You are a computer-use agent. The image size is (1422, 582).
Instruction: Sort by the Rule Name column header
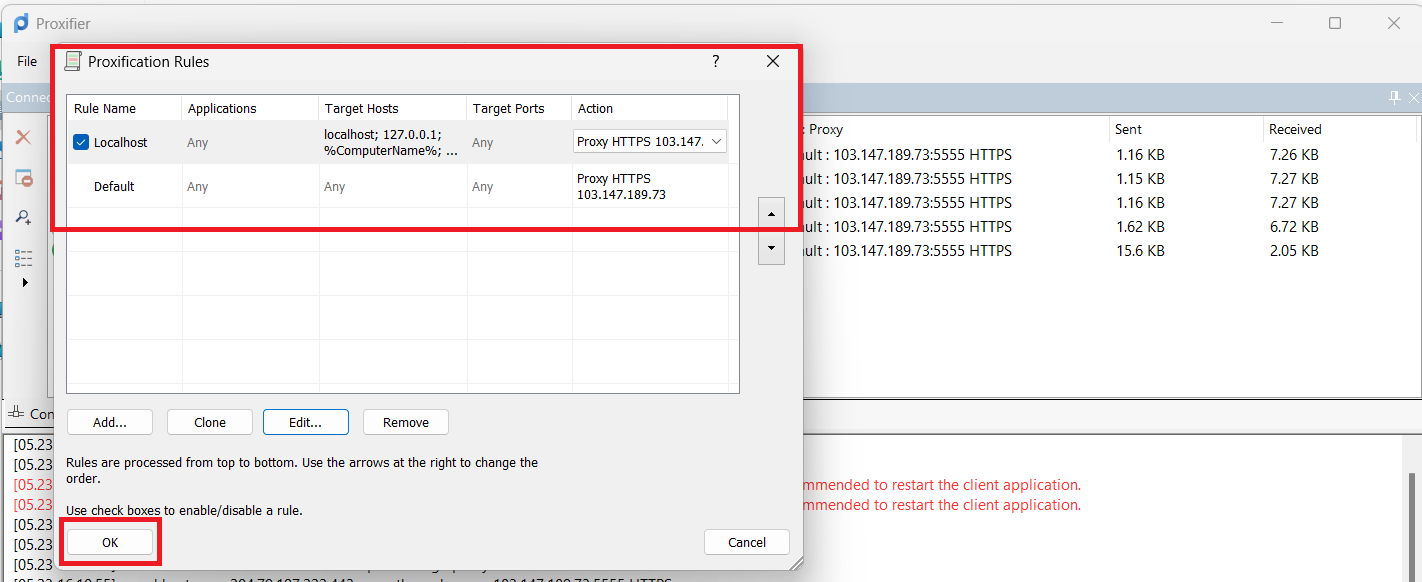tap(124, 108)
